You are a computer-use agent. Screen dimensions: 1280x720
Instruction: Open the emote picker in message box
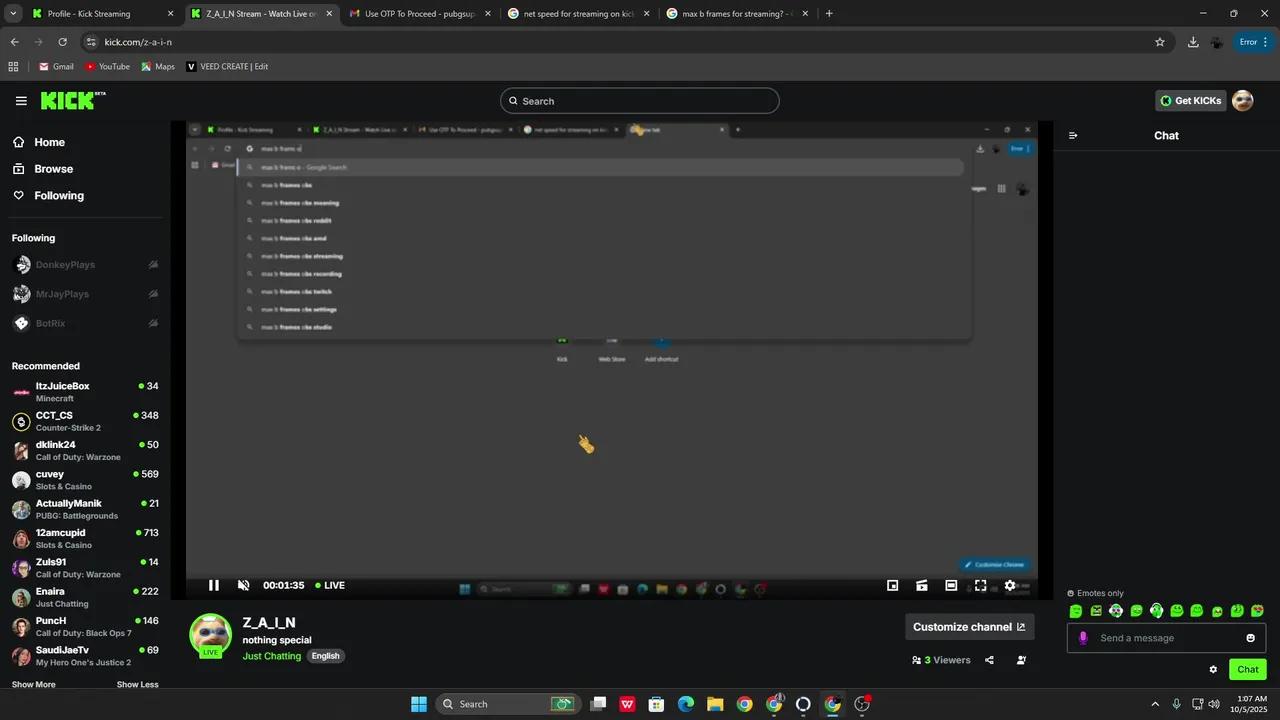pyautogui.click(x=1250, y=638)
